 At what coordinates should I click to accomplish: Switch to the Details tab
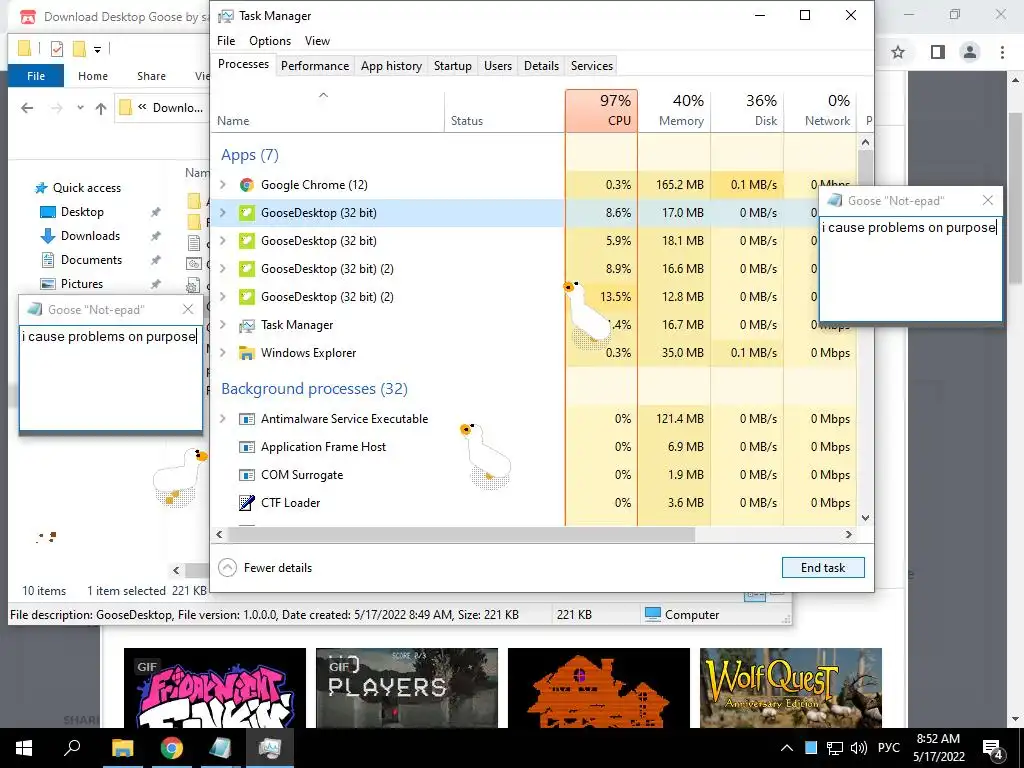541,66
